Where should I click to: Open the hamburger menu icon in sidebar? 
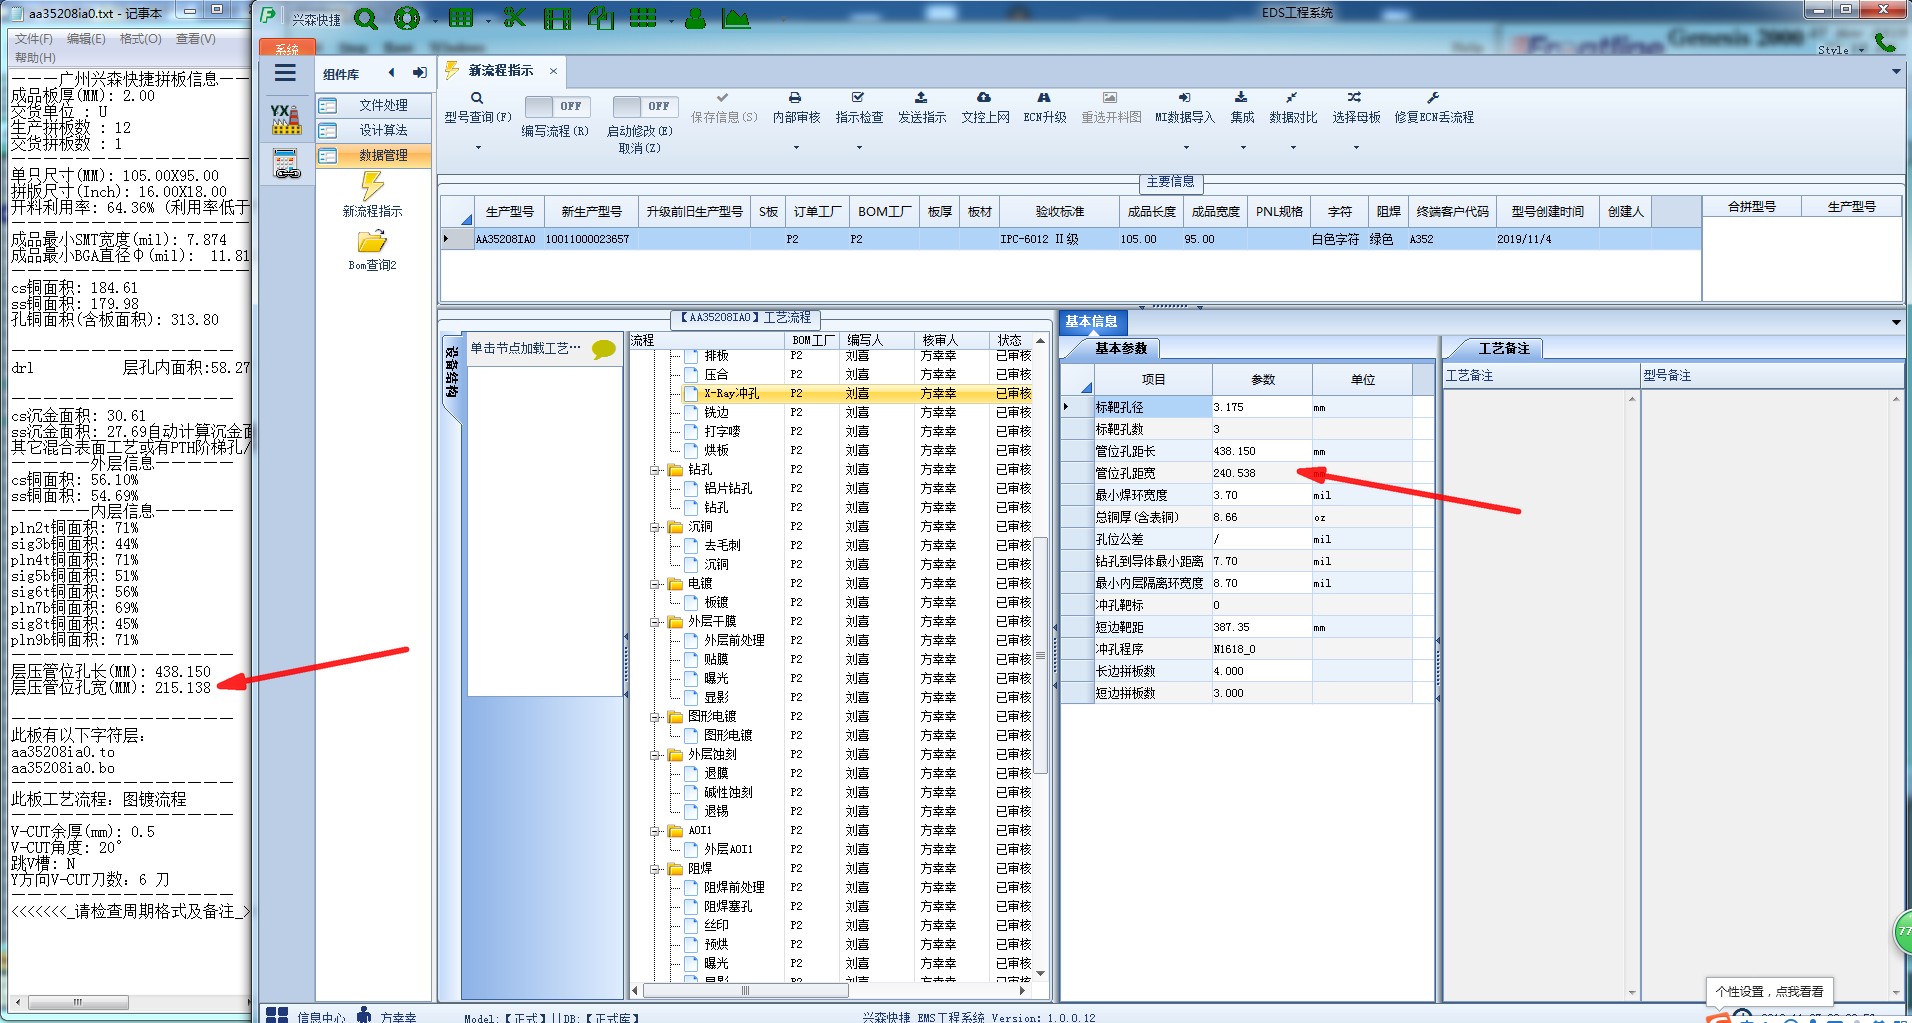click(285, 73)
